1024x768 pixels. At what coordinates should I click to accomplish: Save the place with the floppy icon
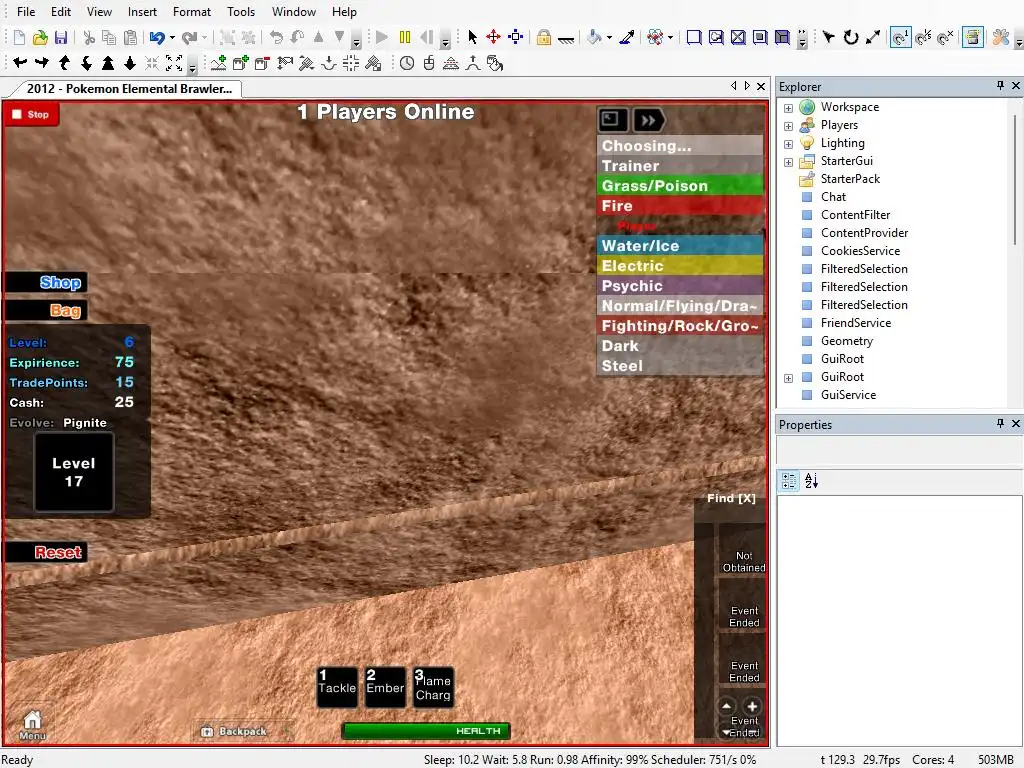61,37
